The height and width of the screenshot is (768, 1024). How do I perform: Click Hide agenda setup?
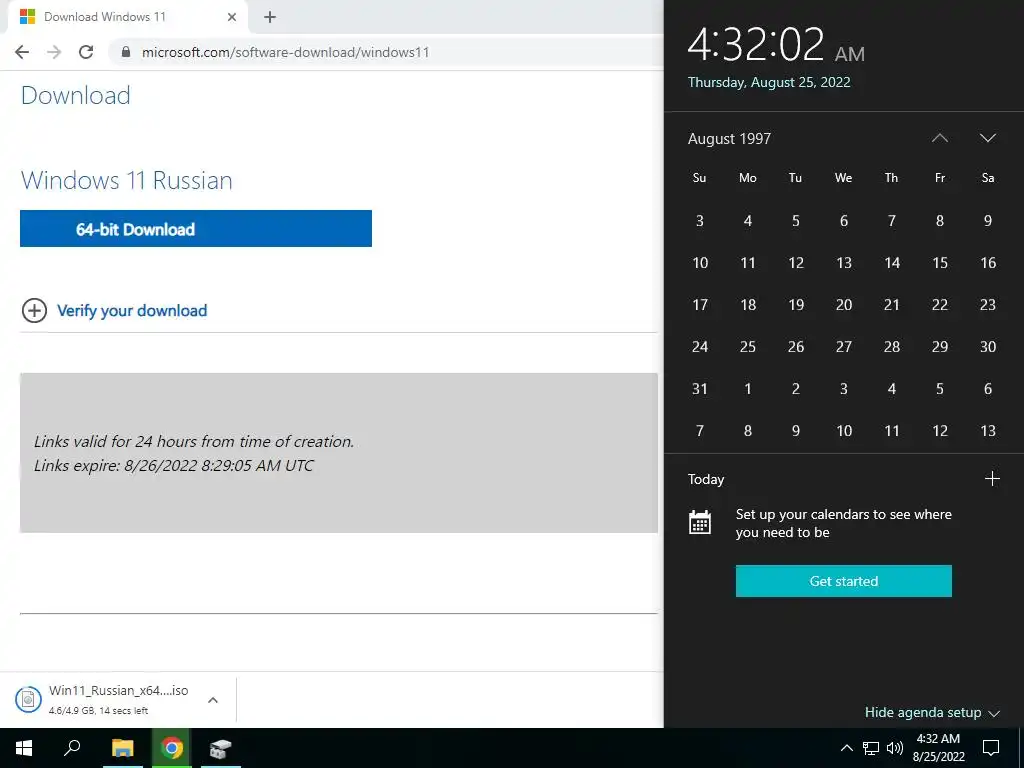(932, 712)
